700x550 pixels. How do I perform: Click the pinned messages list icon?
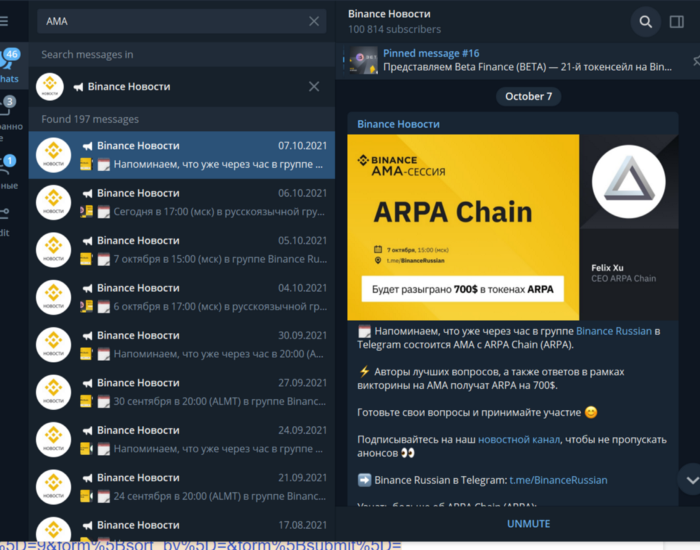click(696, 60)
